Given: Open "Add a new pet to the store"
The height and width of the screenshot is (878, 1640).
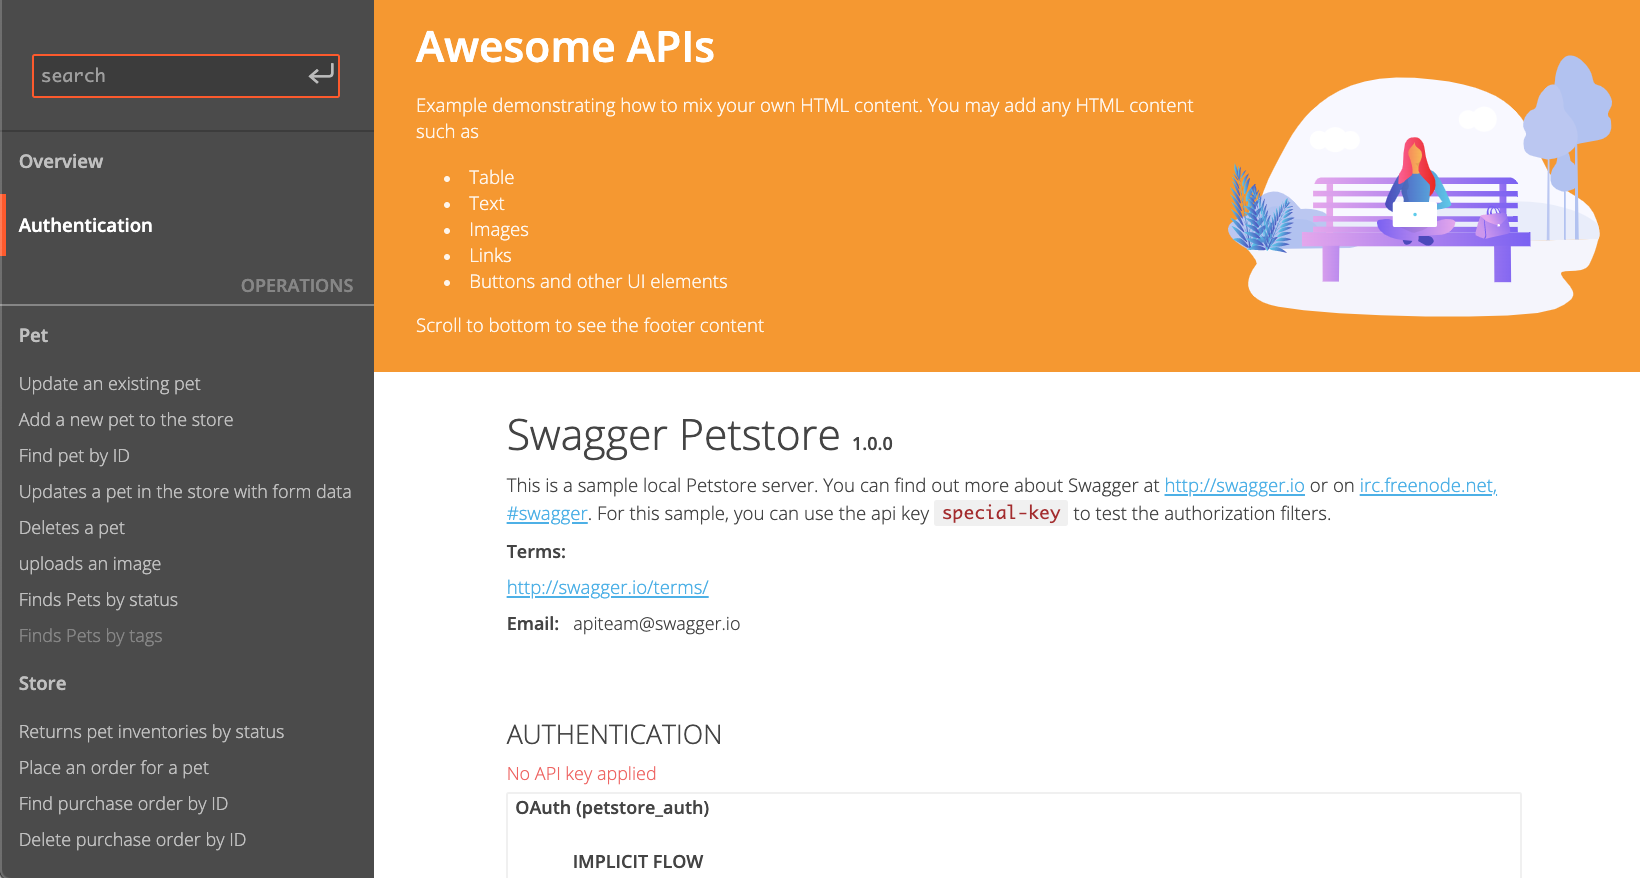Looking at the screenshot, I should point(126,420).
